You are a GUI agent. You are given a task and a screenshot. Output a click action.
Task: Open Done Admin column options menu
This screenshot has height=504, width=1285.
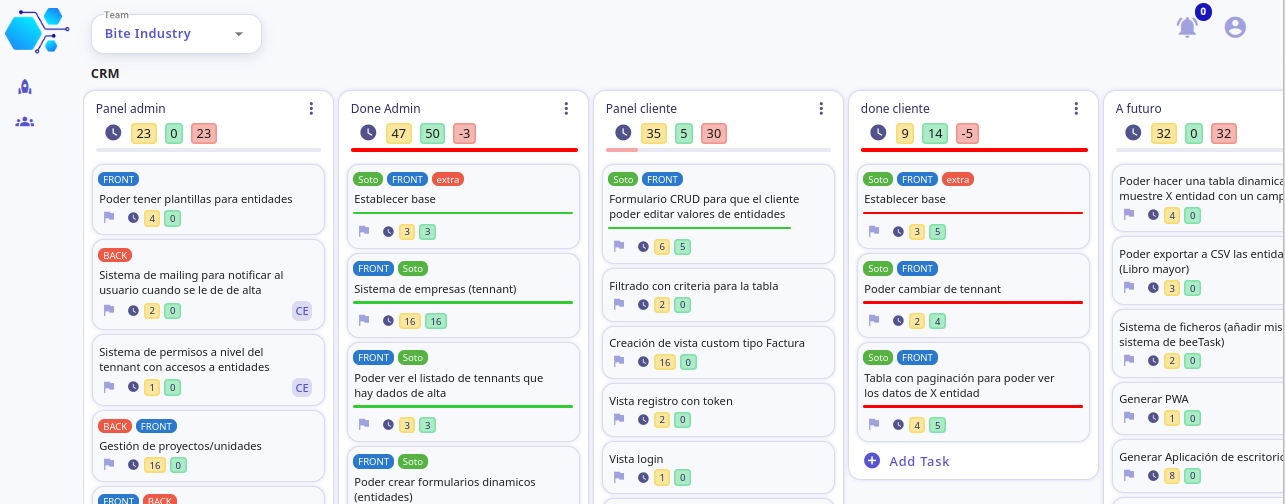[x=566, y=108]
